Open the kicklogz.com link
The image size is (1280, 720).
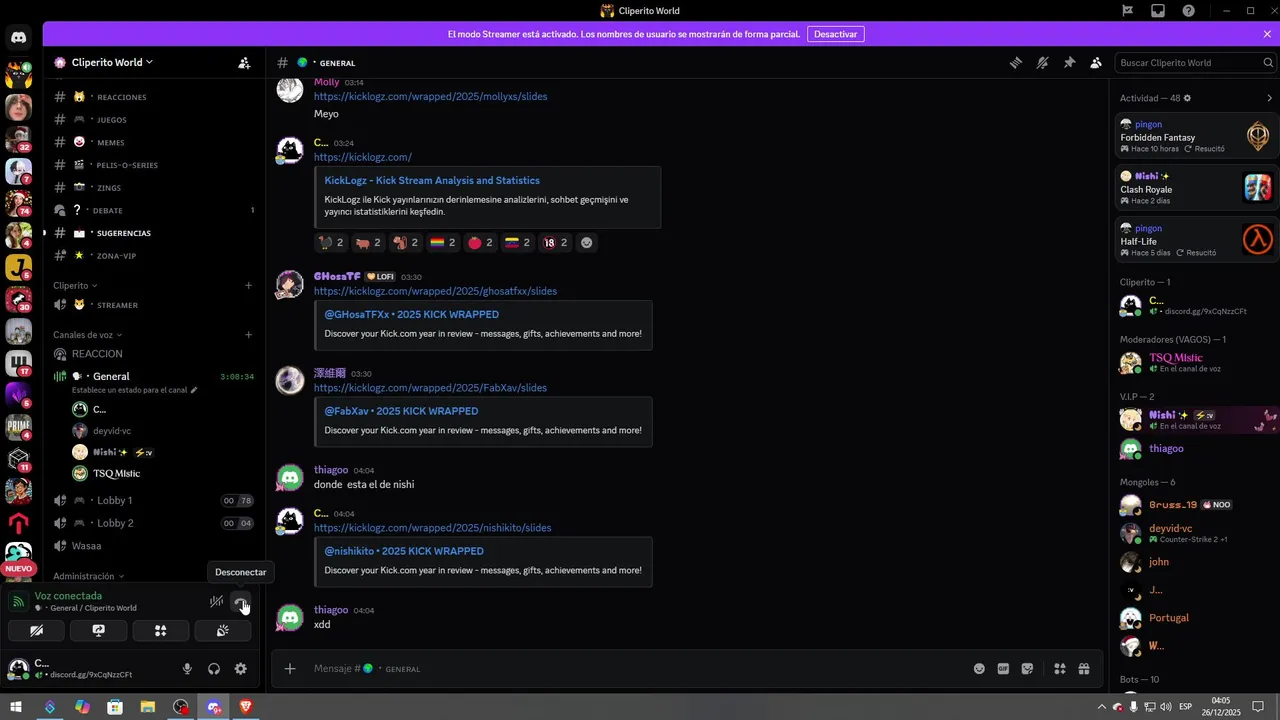tap(362, 158)
